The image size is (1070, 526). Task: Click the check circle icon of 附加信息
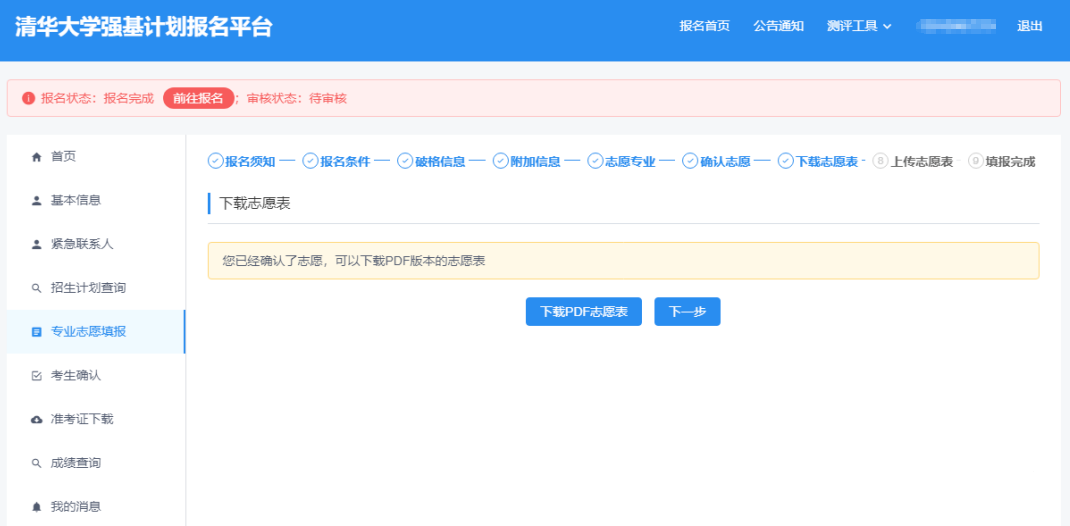pyautogui.click(x=501, y=162)
